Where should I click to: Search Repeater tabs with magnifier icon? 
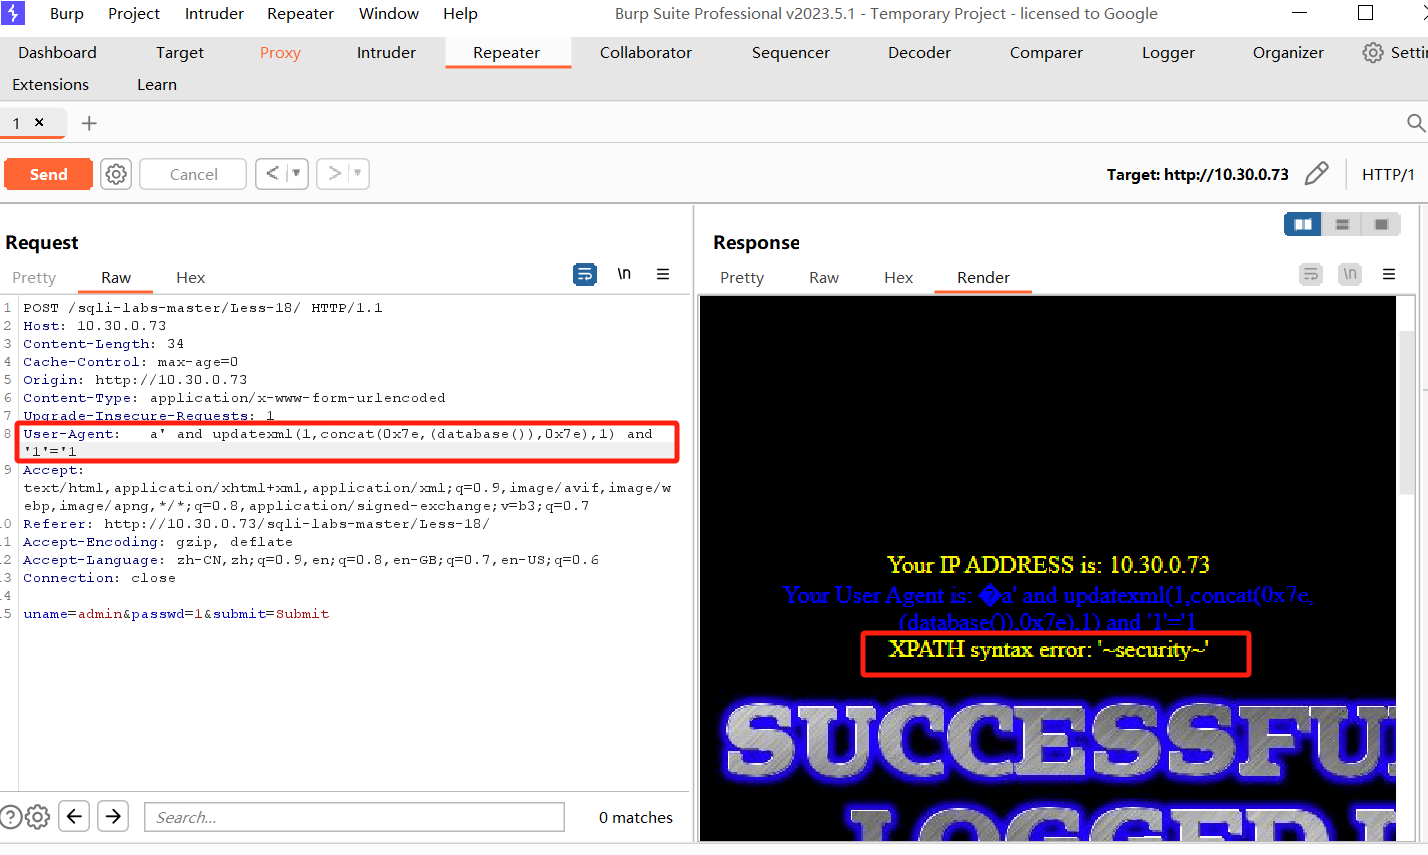(x=1416, y=123)
